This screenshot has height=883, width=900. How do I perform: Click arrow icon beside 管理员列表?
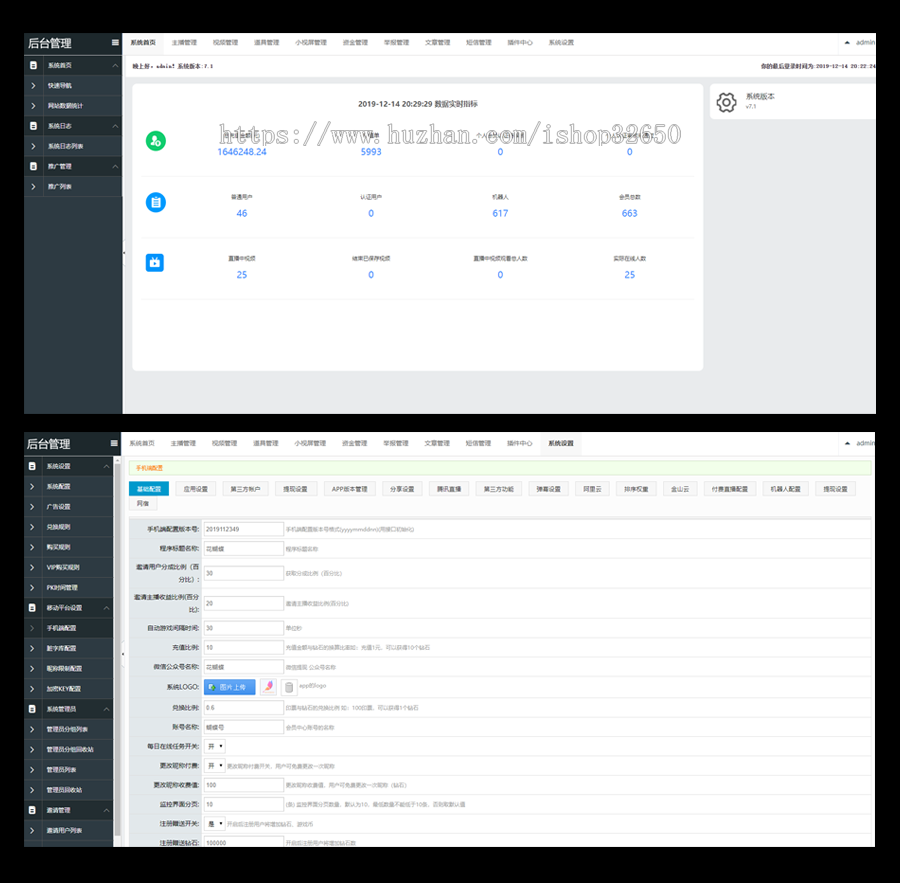tap(32, 769)
